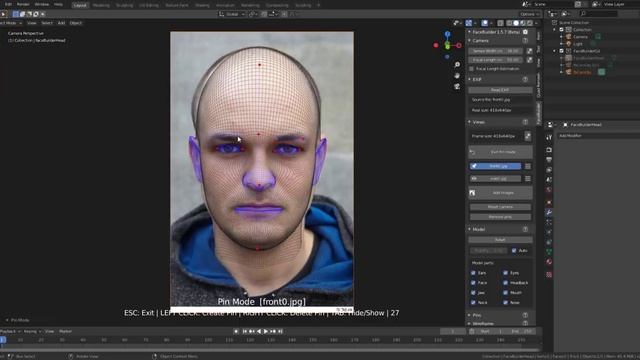Screen dimensions: 640x360
Task: Click icon button next to Sensor Width
Action: tap(529, 51)
